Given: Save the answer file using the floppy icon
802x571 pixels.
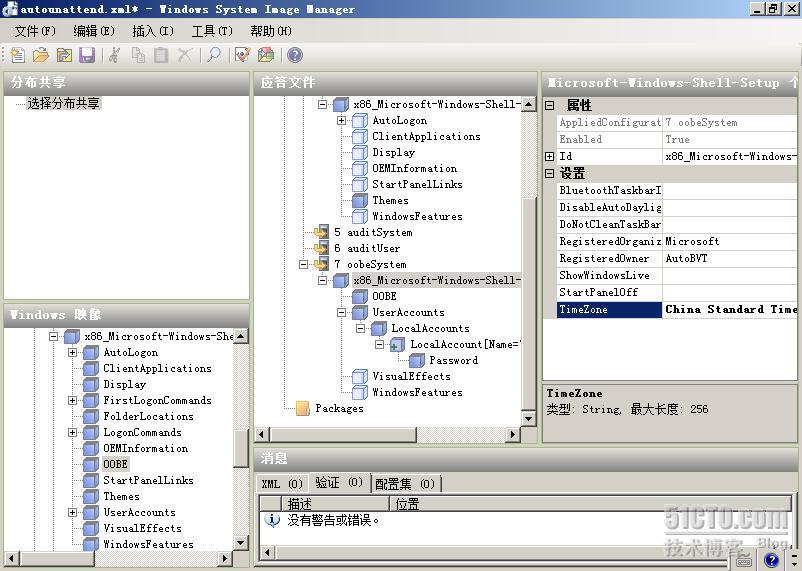Looking at the screenshot, I should click(x=87, y=55).
